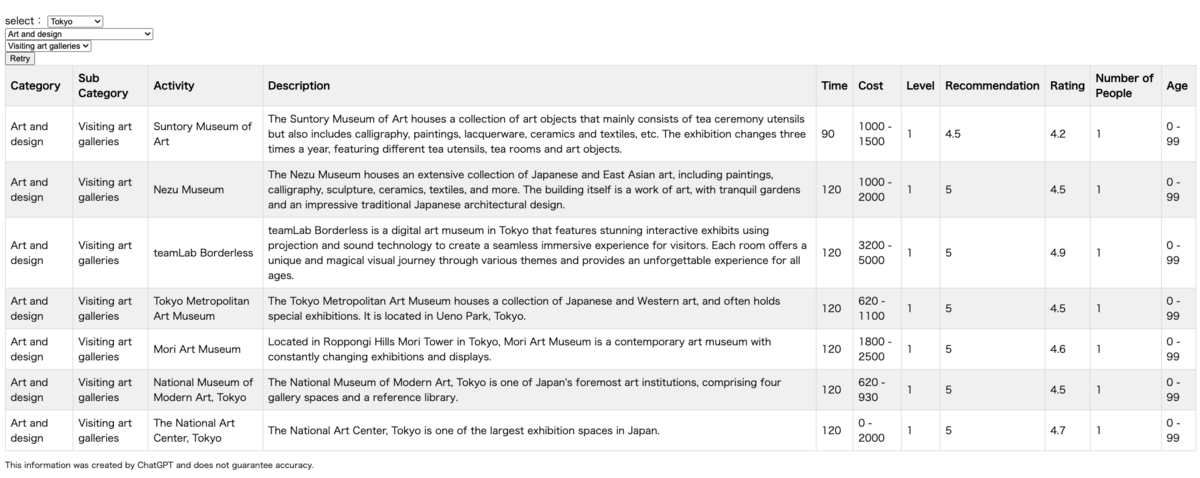Click National Museum of Modern Art cell
Image resolution: width=1200 pixels, height=478 pixels.
click(203, 389)
